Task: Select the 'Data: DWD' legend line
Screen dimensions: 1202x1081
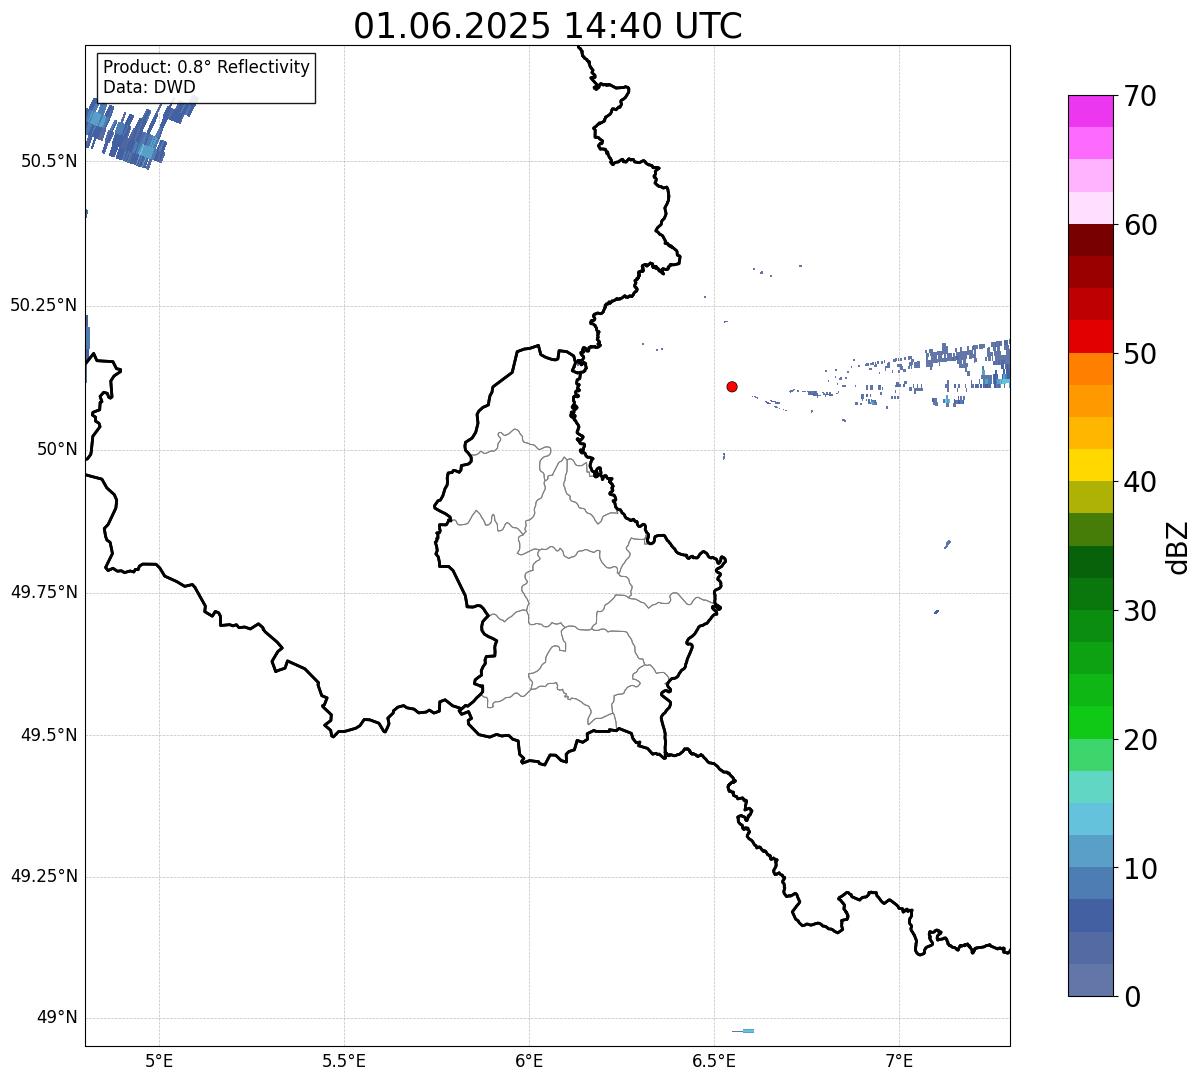Action: point(149,87)
